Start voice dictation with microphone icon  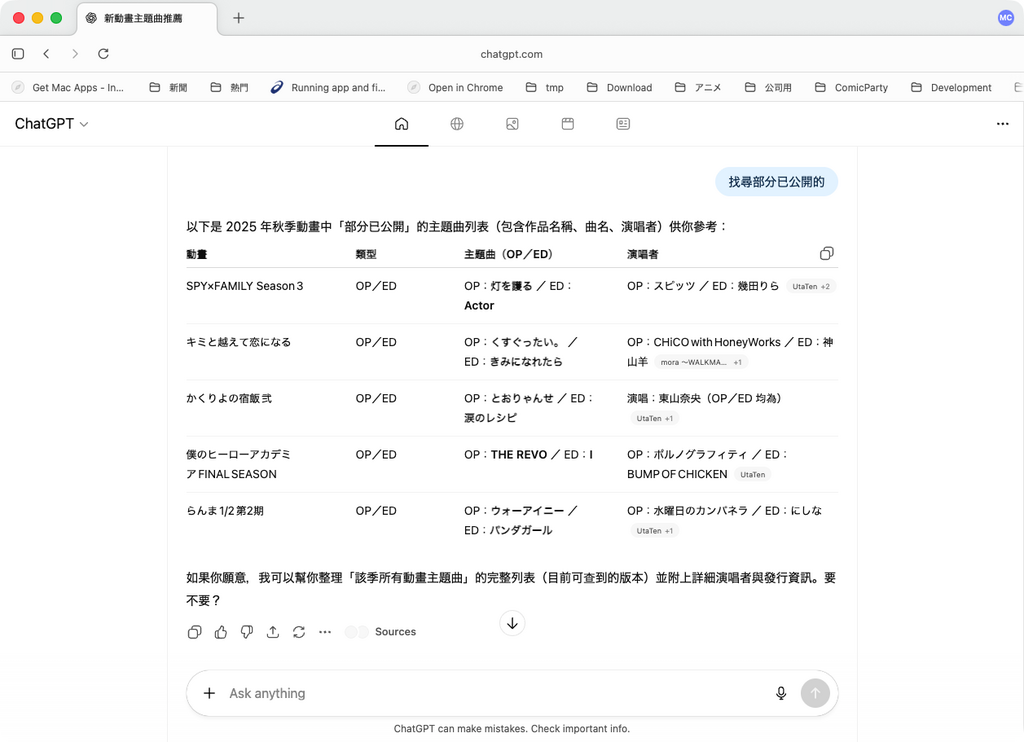tap(781, 693)
